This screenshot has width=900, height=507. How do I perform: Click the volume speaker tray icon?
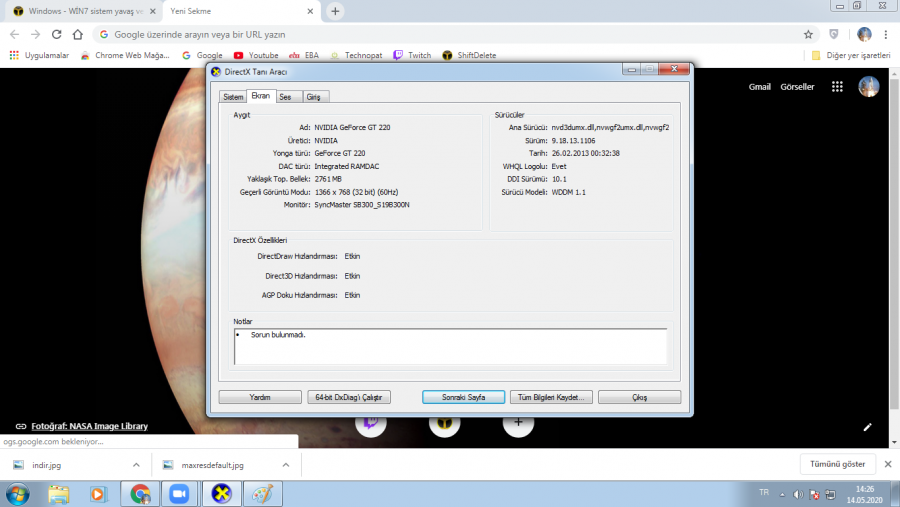coord(798,494)
